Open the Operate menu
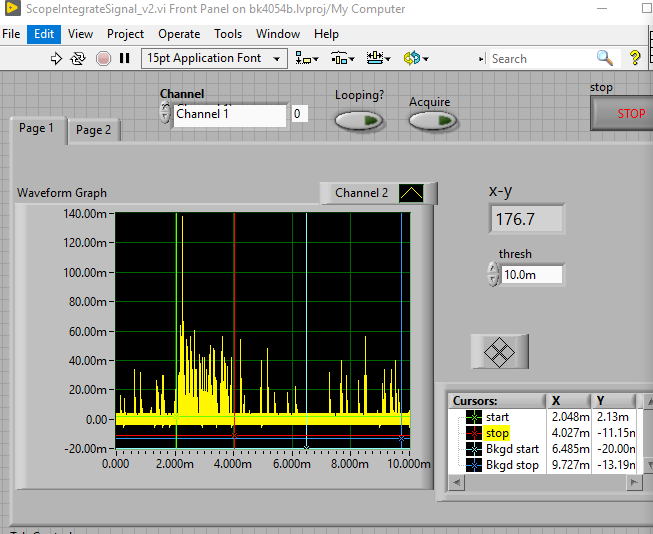 click(x=179, y=34)
